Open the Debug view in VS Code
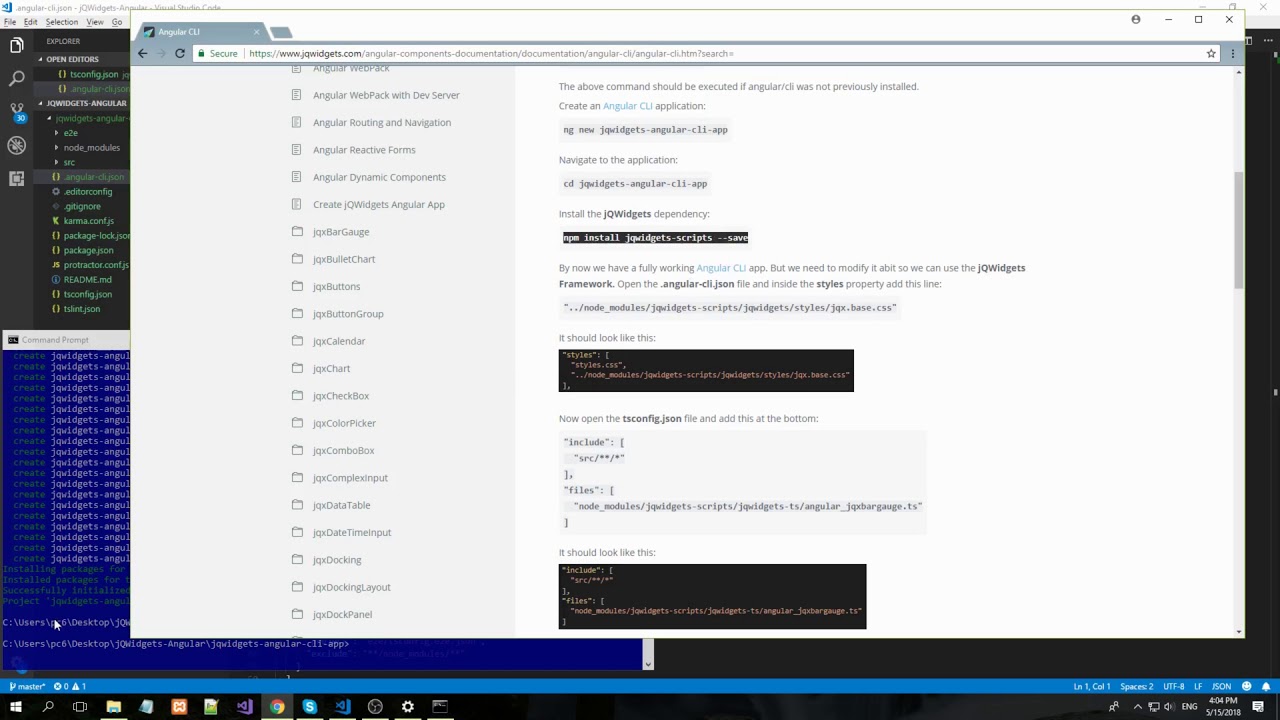1280x720 pixels. tap(16, 145)
